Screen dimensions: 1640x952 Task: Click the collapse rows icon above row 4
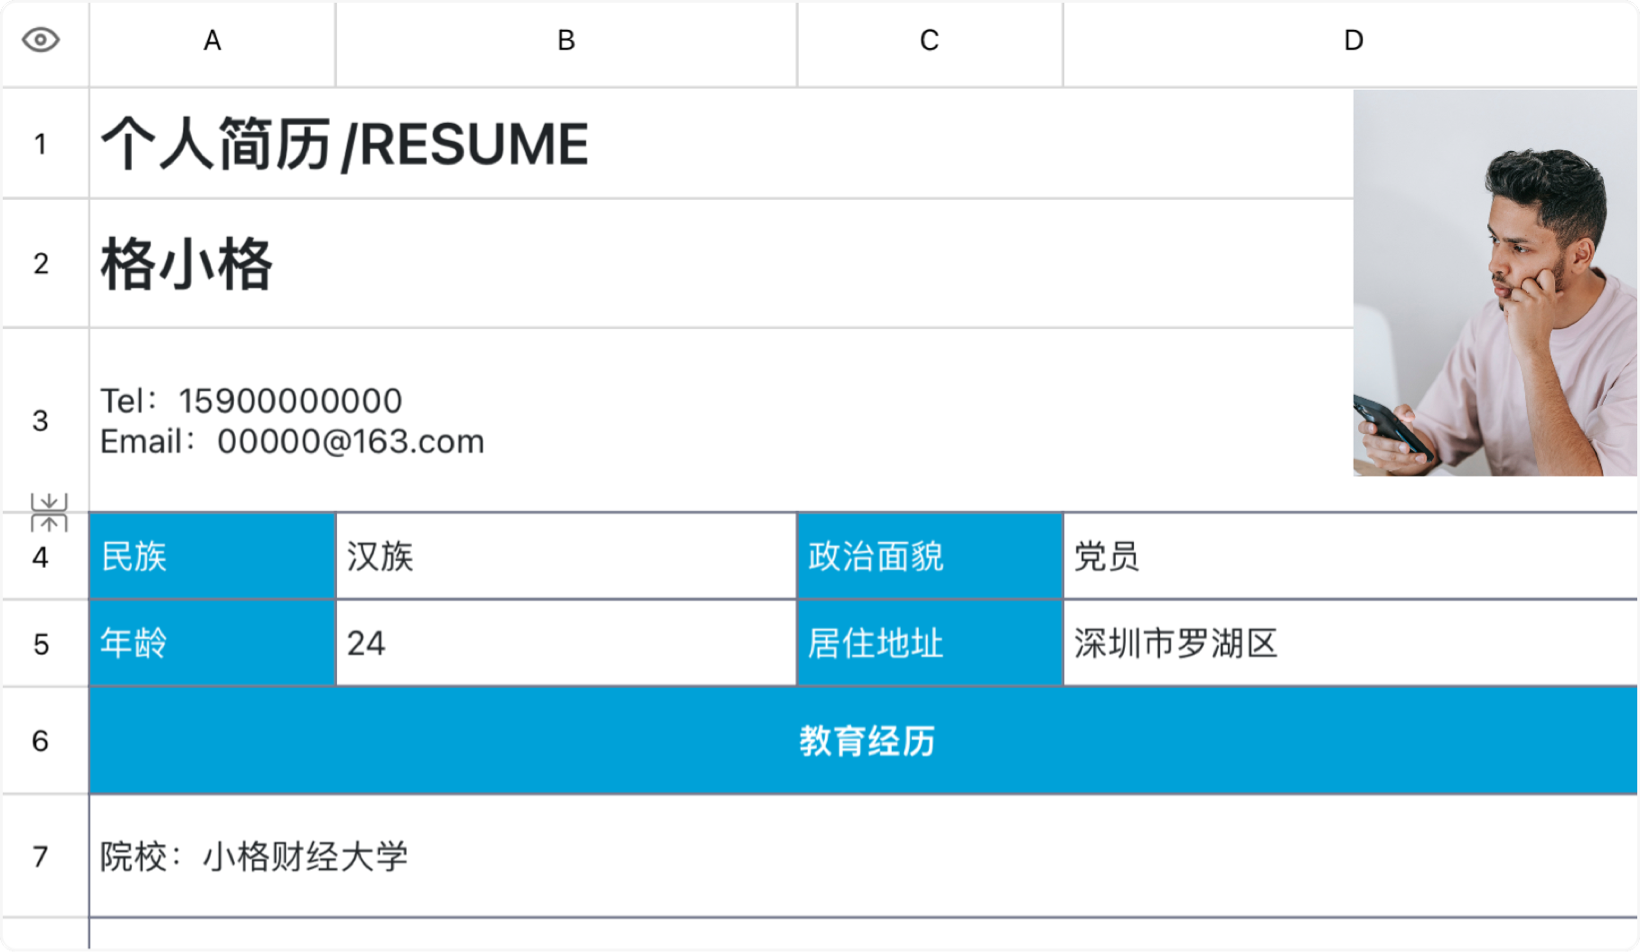click(48, 512)
